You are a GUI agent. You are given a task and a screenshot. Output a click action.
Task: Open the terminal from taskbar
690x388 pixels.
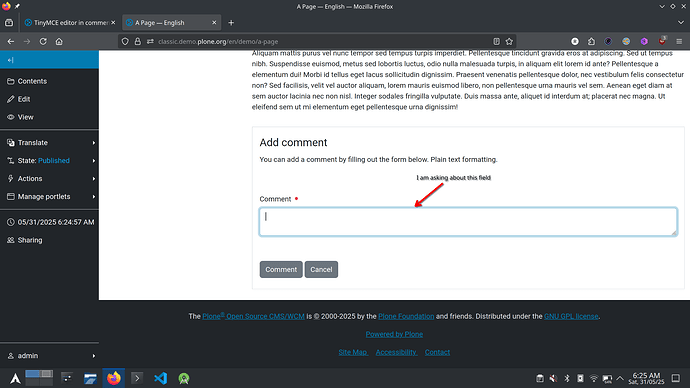point(137,378)
